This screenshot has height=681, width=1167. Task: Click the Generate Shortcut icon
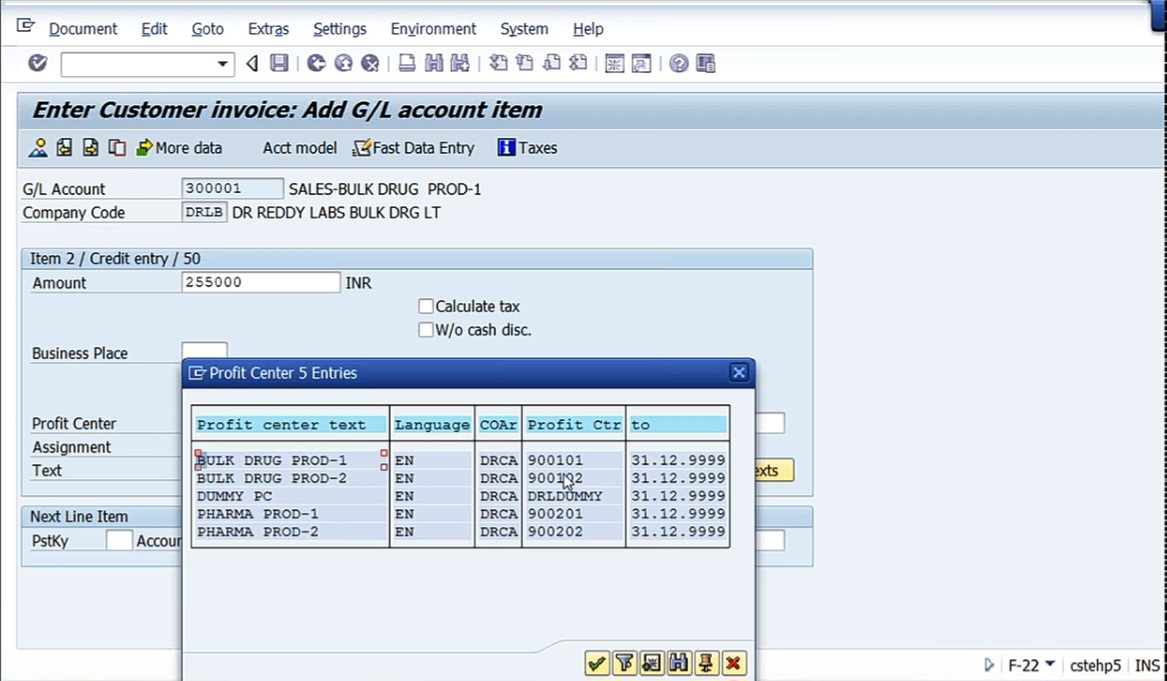(641, 63)
